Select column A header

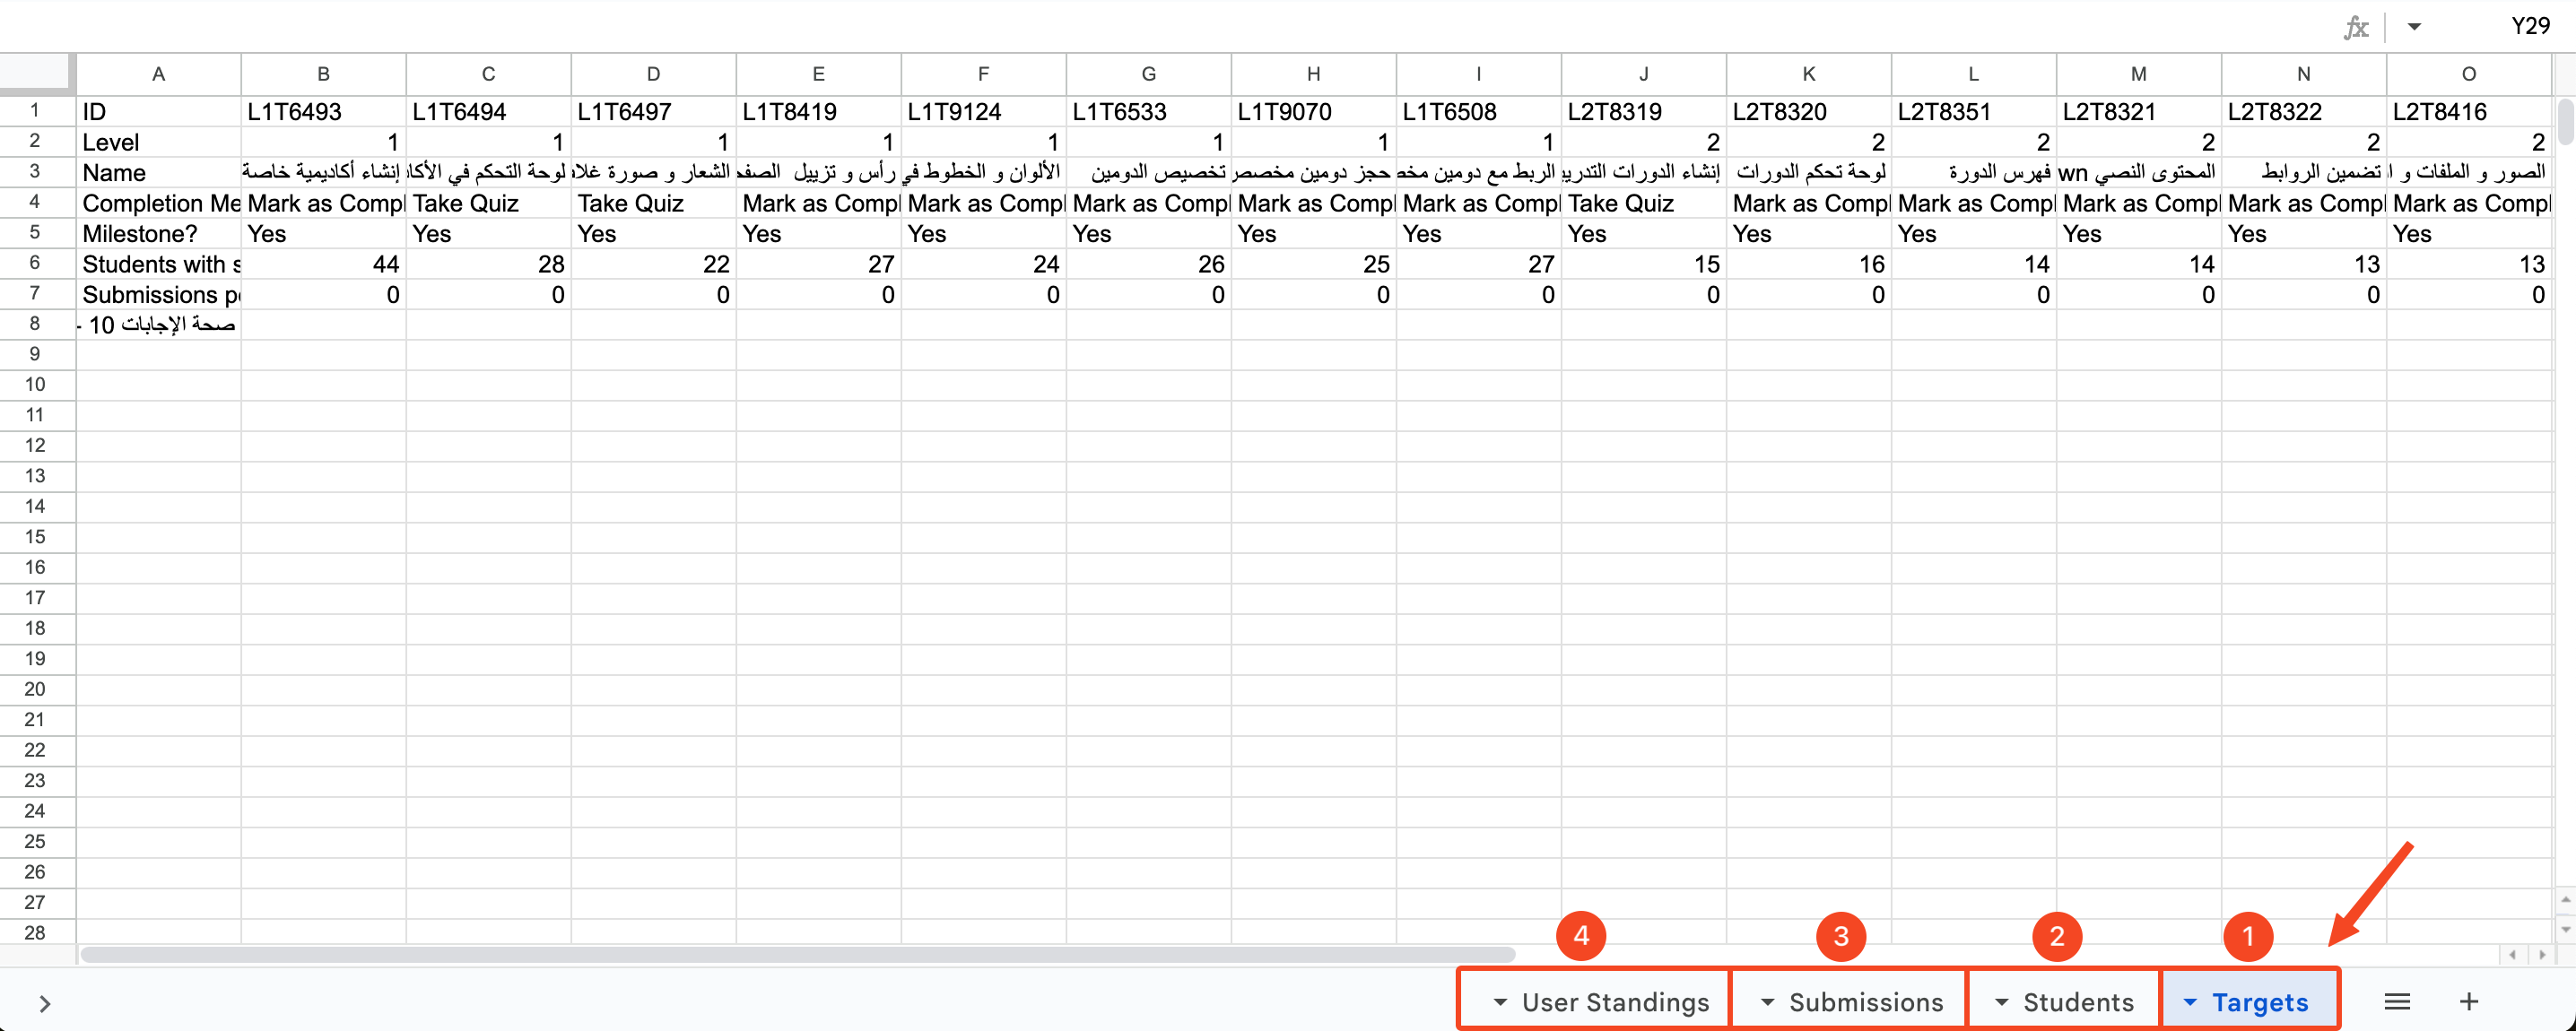158,74
